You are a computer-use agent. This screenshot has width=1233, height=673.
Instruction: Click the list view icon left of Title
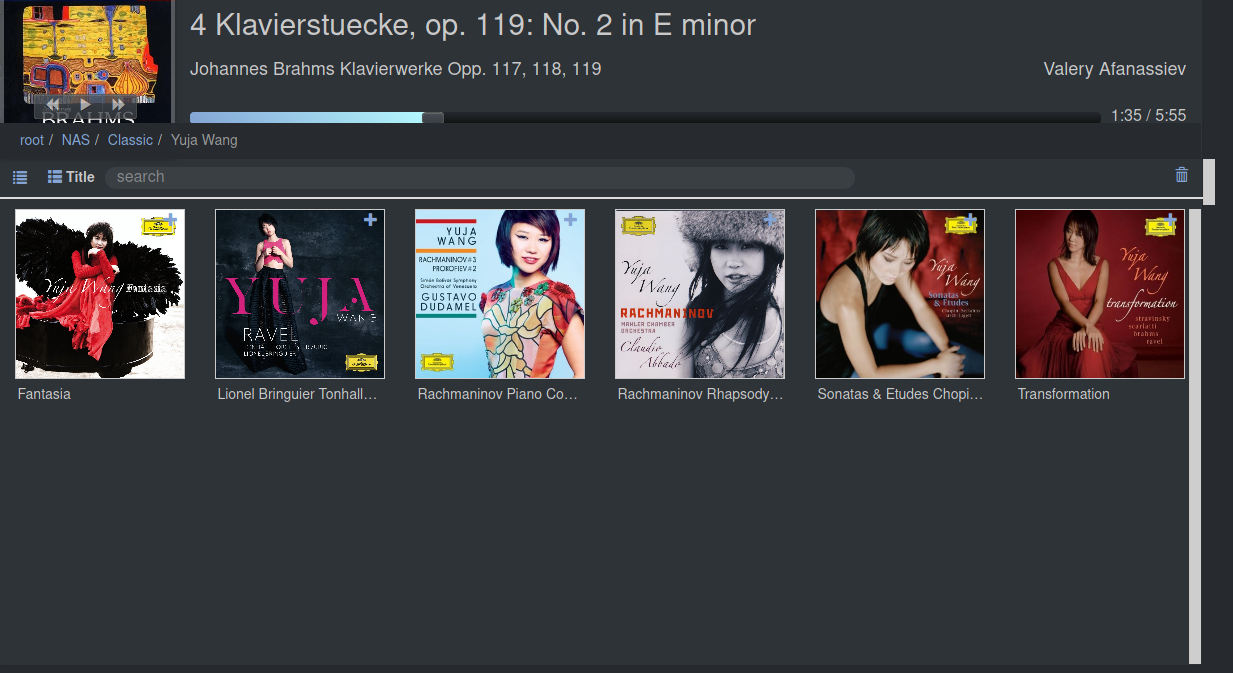click(20, 177)
